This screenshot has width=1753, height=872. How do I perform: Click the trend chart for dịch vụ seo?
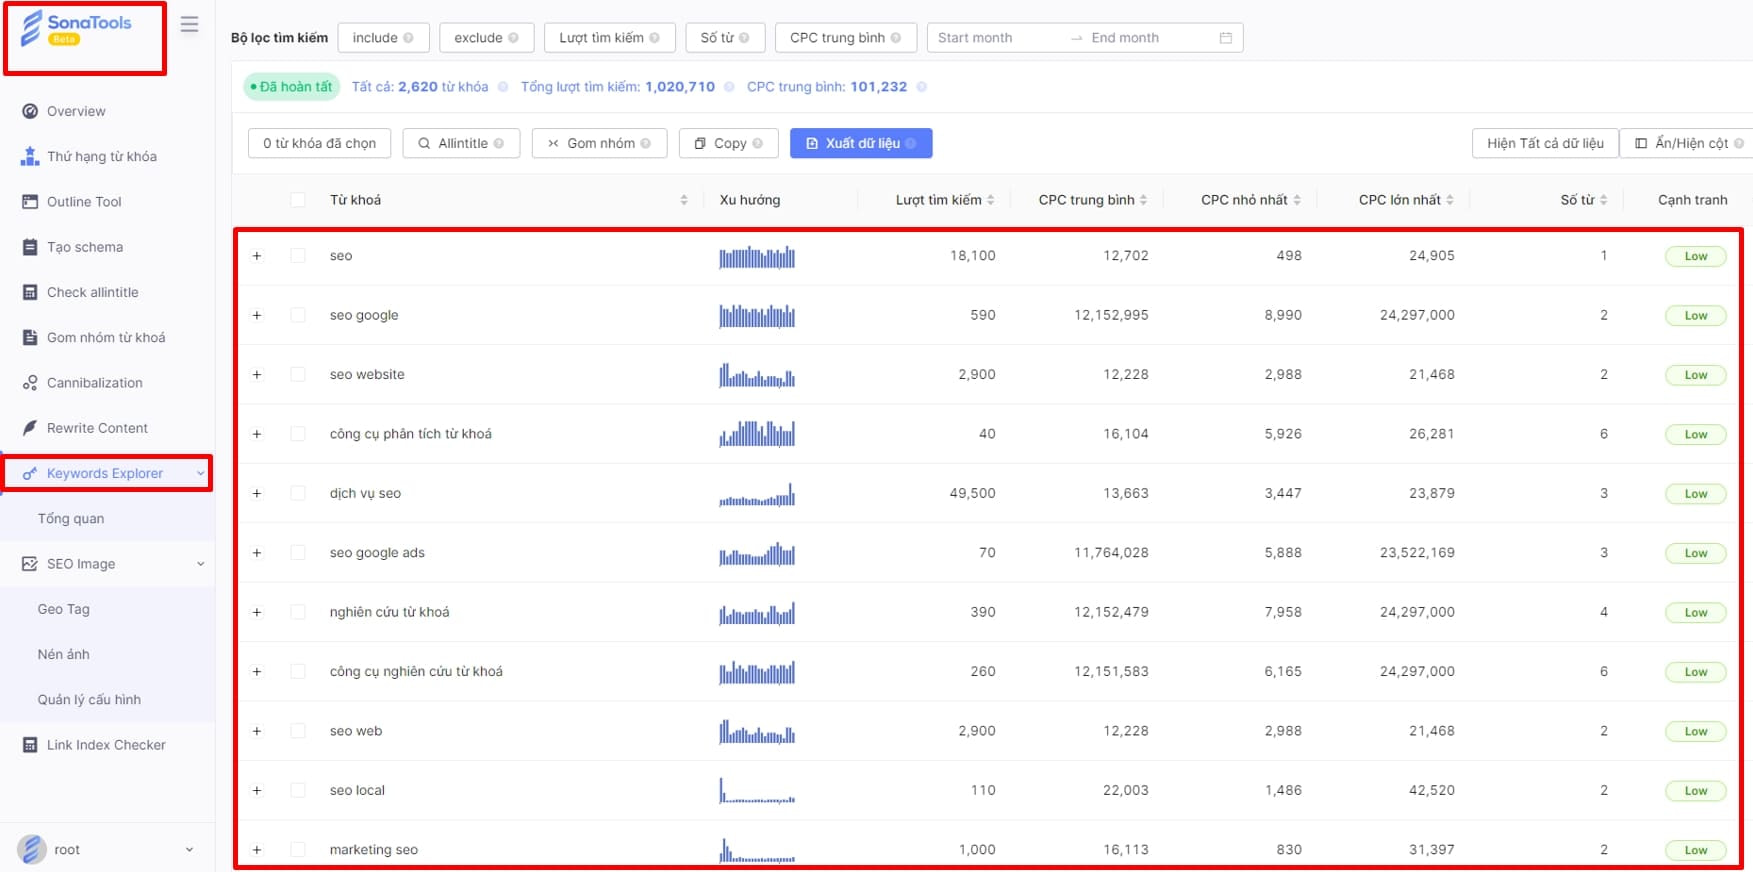tap(757, 494)
